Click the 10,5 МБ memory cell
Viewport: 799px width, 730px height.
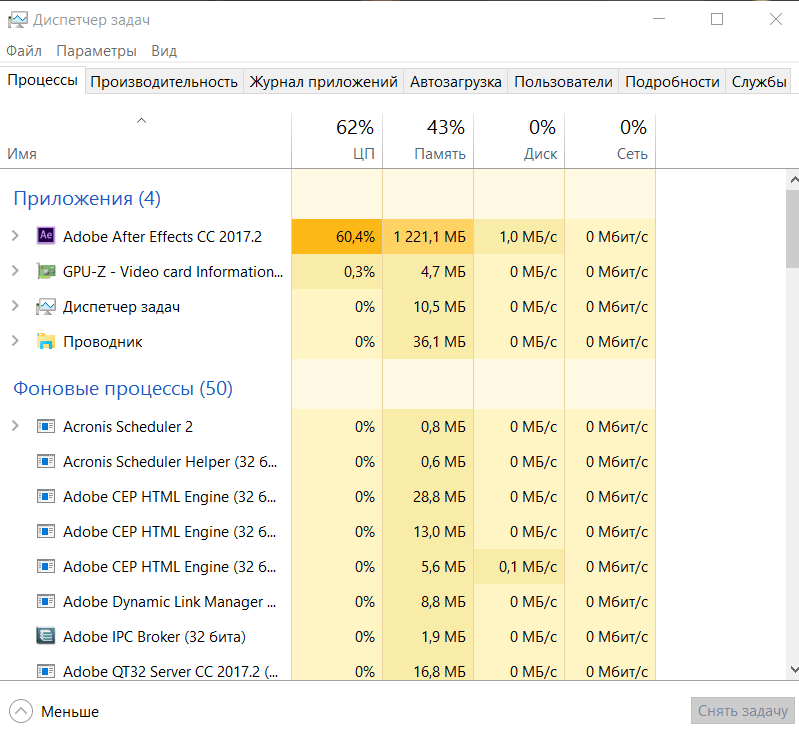[x=428, y=307]
